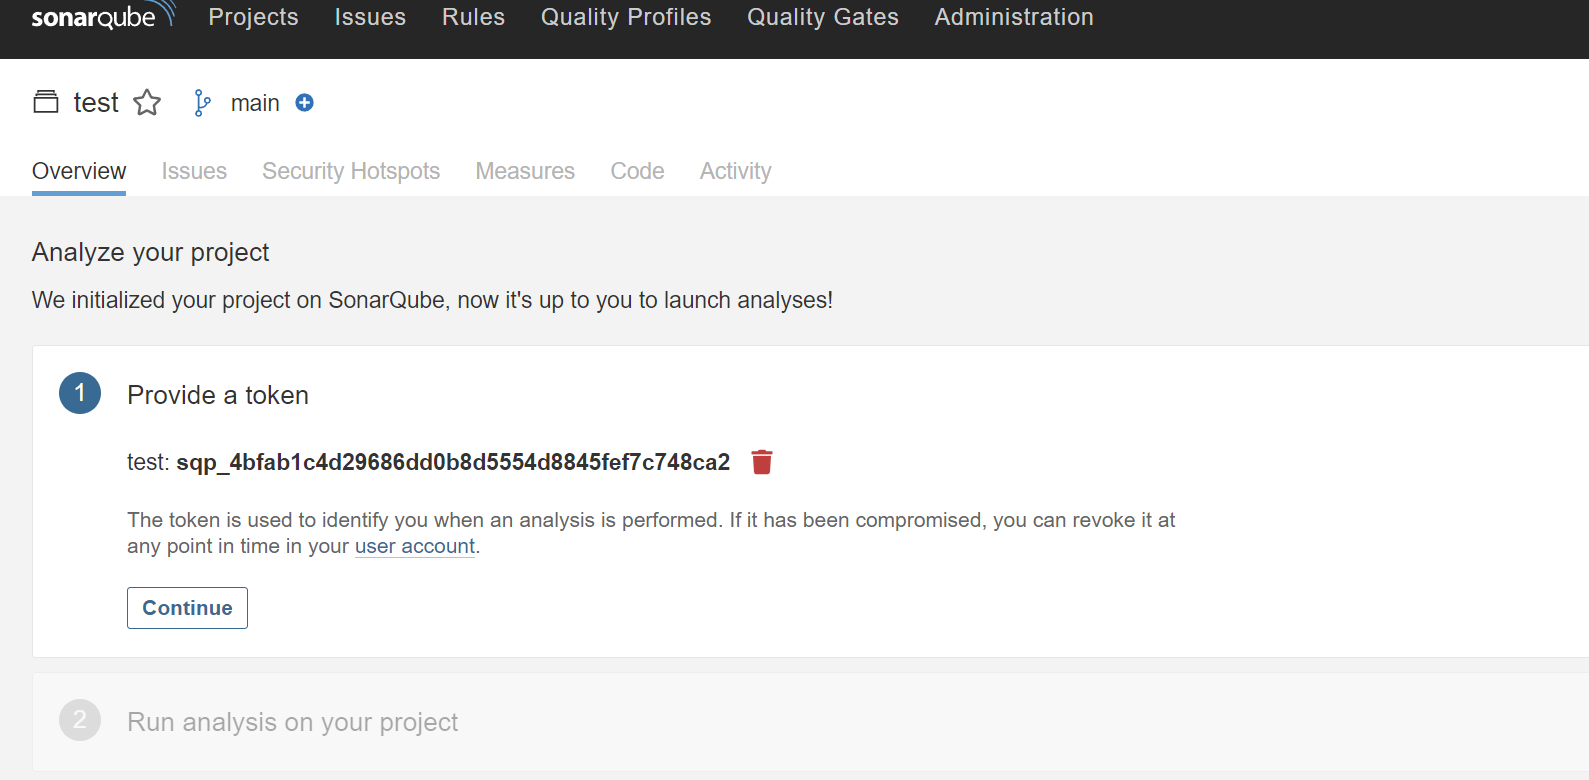Star the test project as favorite
Viewport: 1589px width, 780px height.
[x=147, y=103]
